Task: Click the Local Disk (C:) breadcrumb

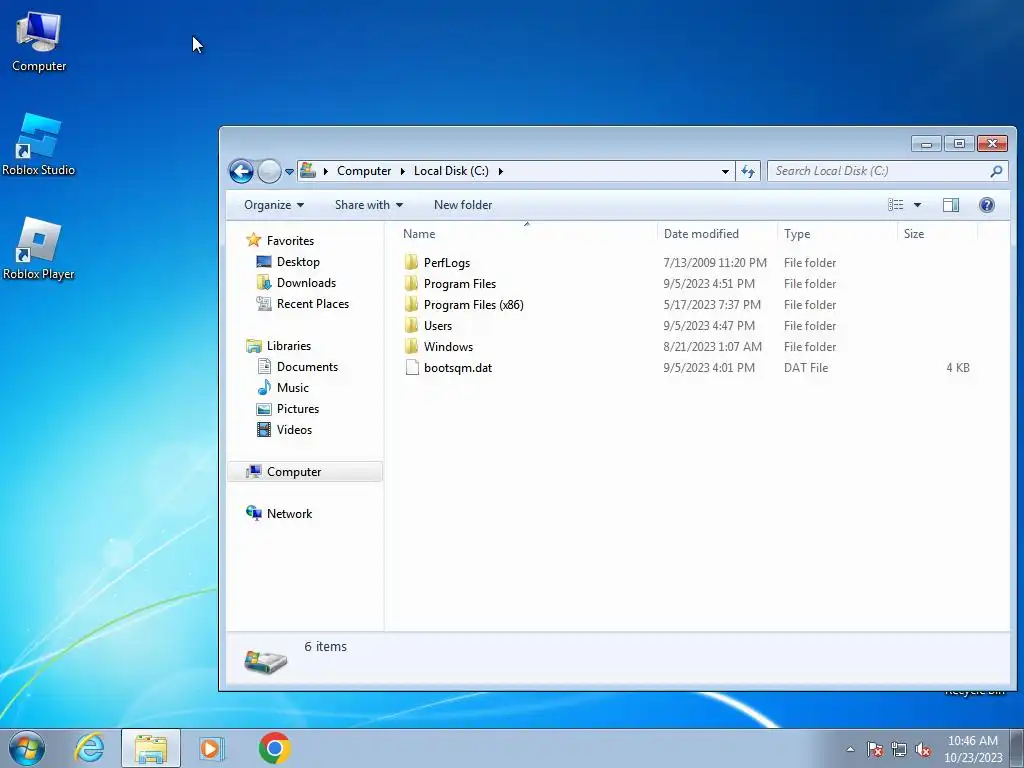Action: click(451, 171)
